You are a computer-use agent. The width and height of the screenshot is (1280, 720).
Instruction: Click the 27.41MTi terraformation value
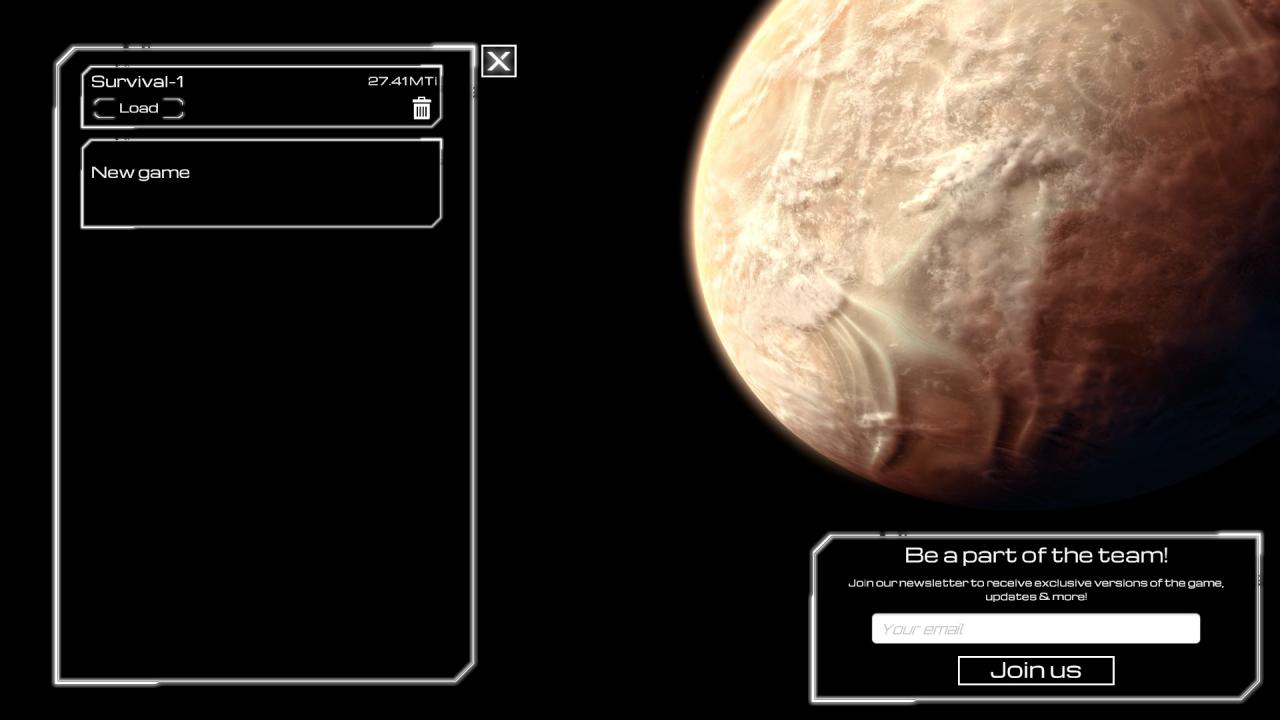402,82
